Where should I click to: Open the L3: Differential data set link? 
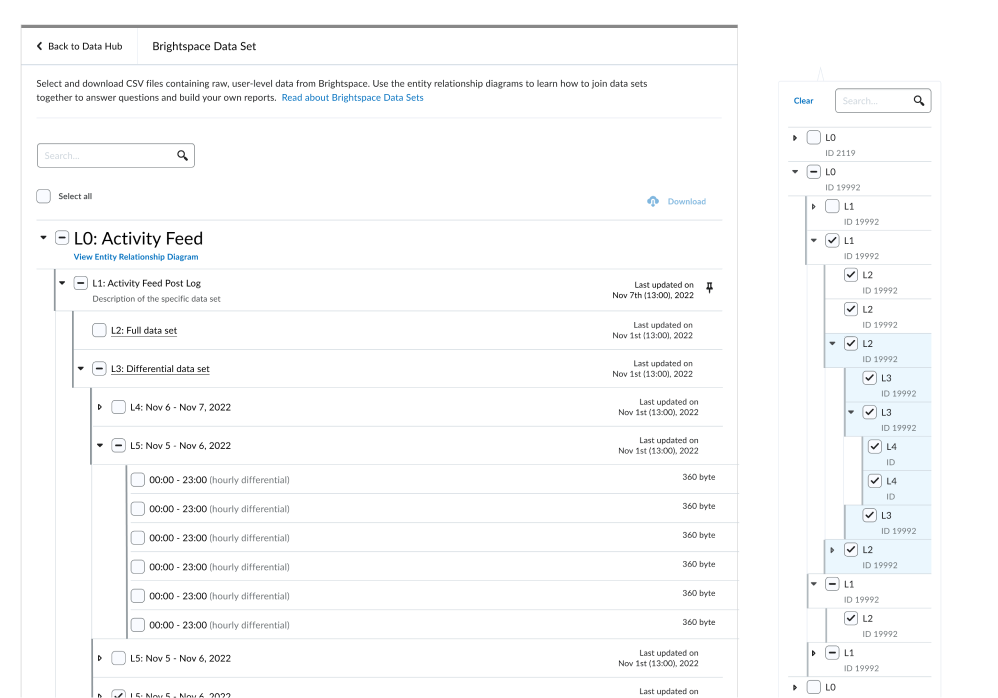[160, 368]
